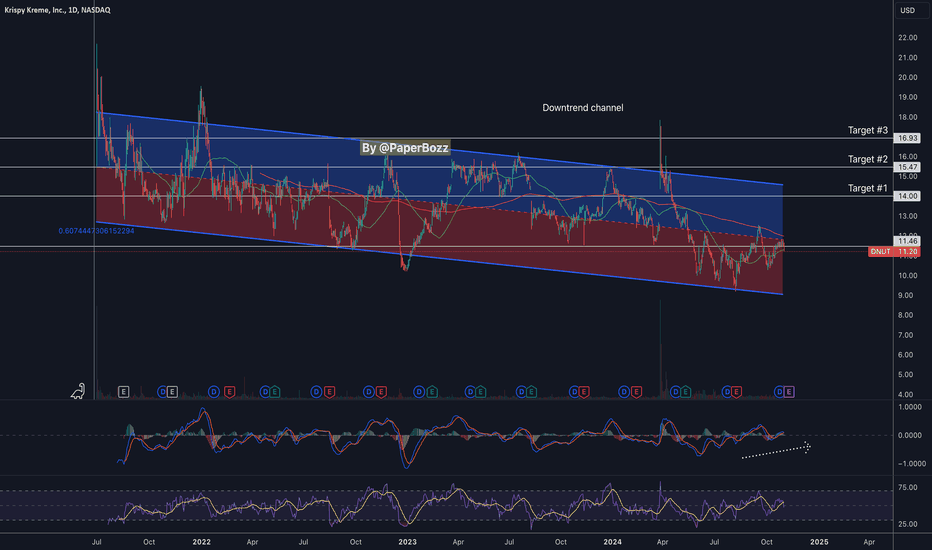The width and height of the screenshot is (932, 550).
Task: Click the TradingView dinosaur logo icon
Action: click(x=78, y=391)
